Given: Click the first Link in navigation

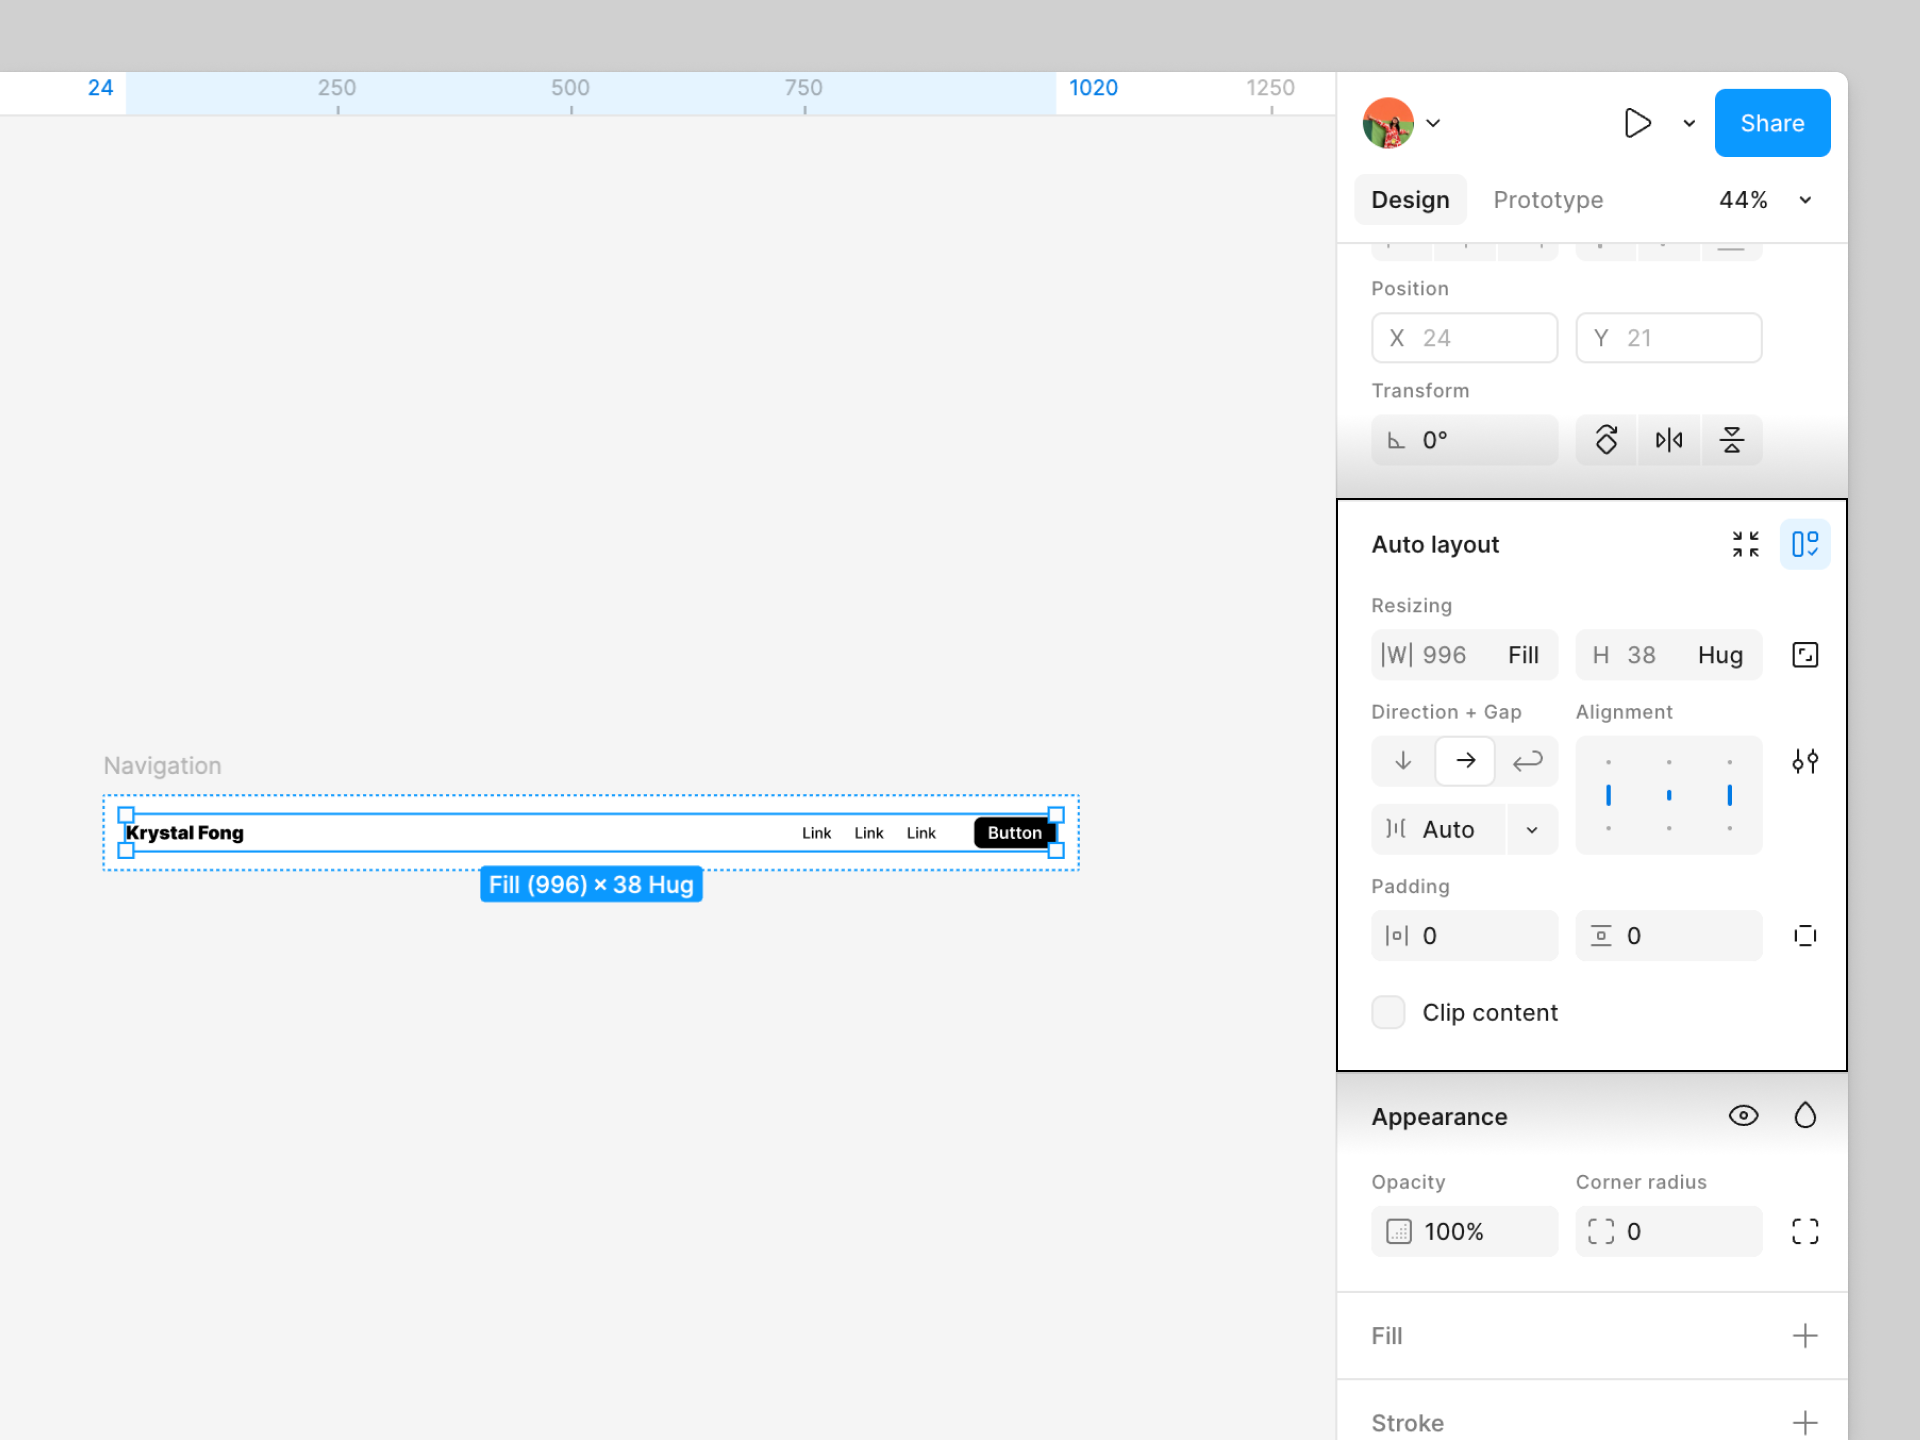Looking at the screenshot, I should tap(816, 833).
